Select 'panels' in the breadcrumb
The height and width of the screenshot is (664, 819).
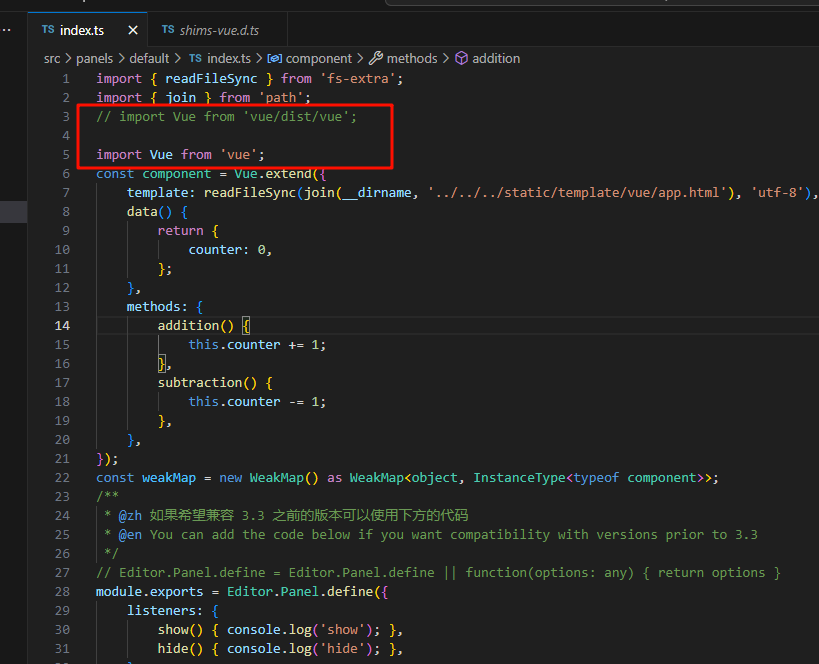pyautogui.click(x=95, y=59)
